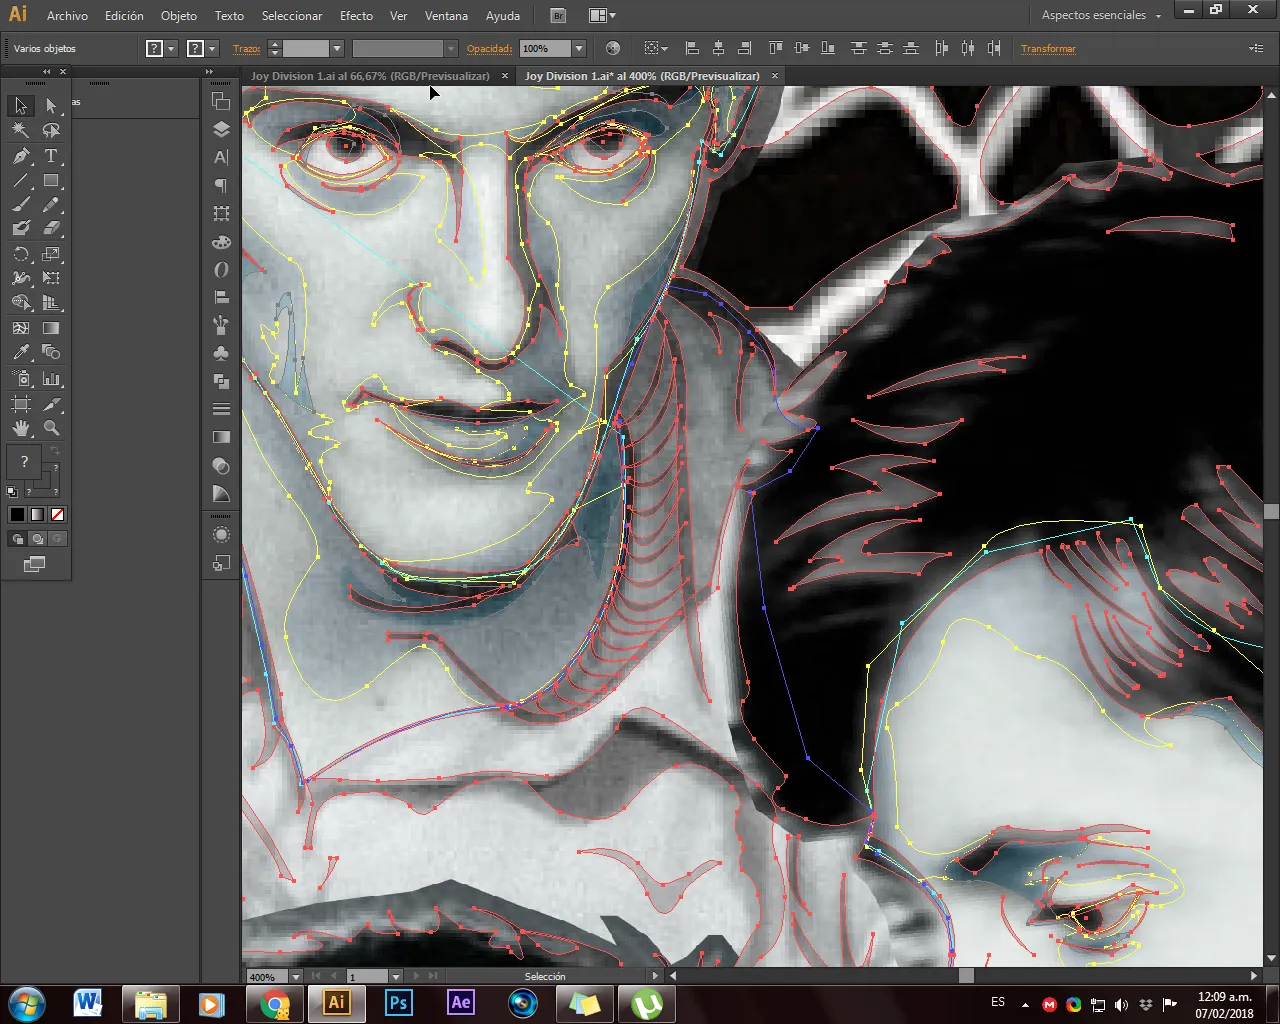Click the Transformar link
1280x1024 pixels.
pos(1048,48)
